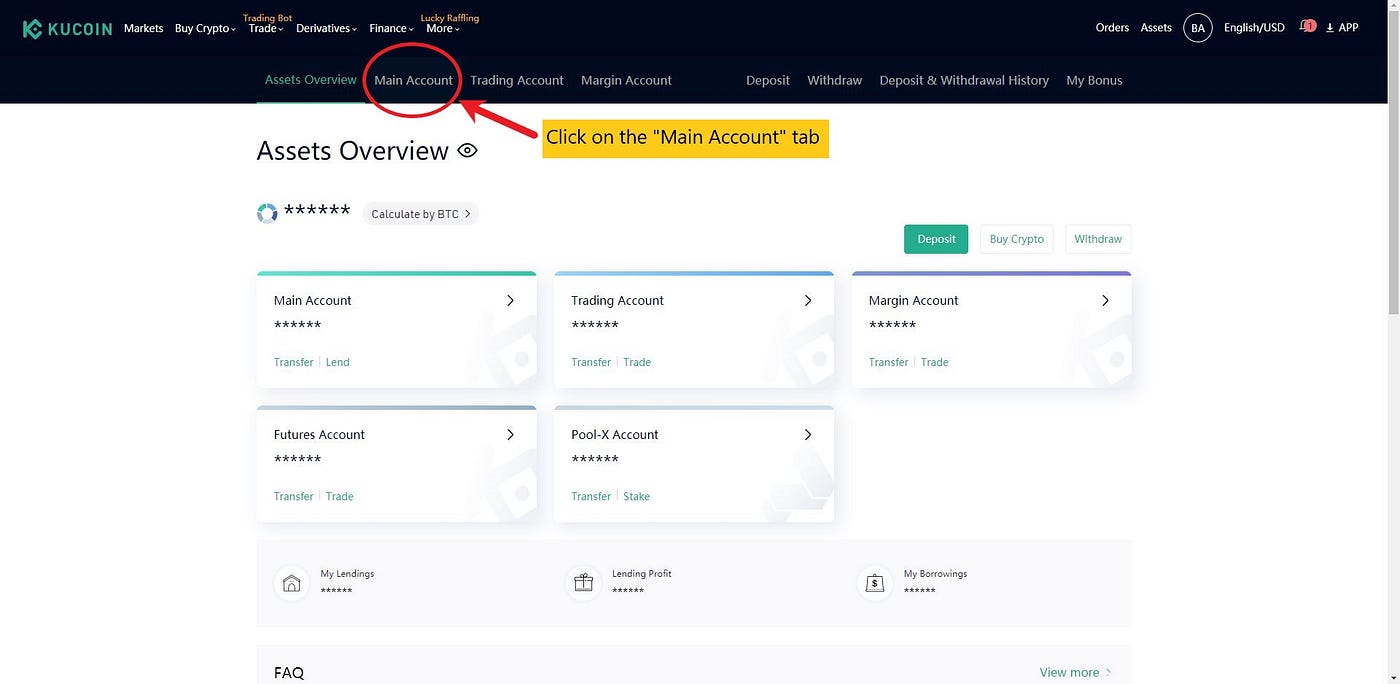Click the Main Account card title
This screenshot has width=1400, height=684.
tap(313, 300)
